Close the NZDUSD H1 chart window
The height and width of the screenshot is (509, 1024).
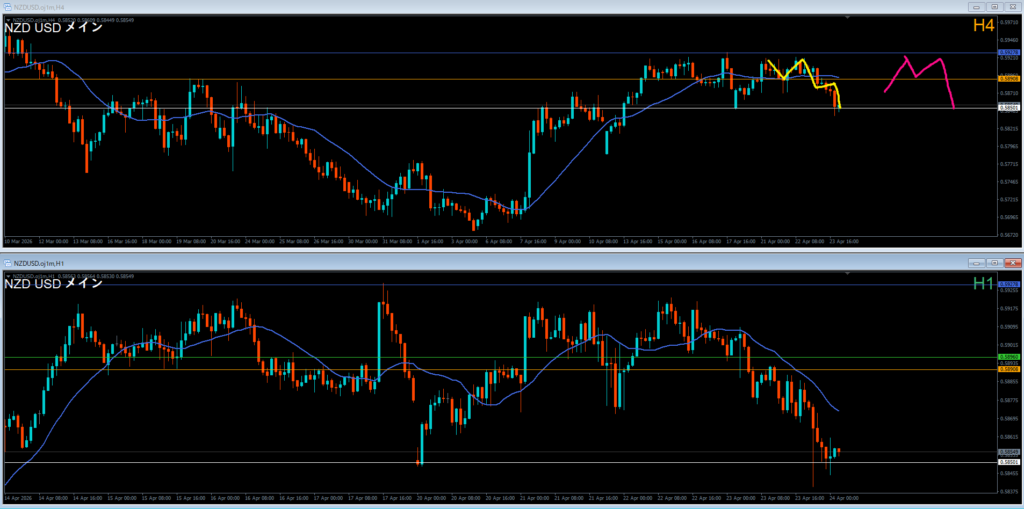[1011, 263]
